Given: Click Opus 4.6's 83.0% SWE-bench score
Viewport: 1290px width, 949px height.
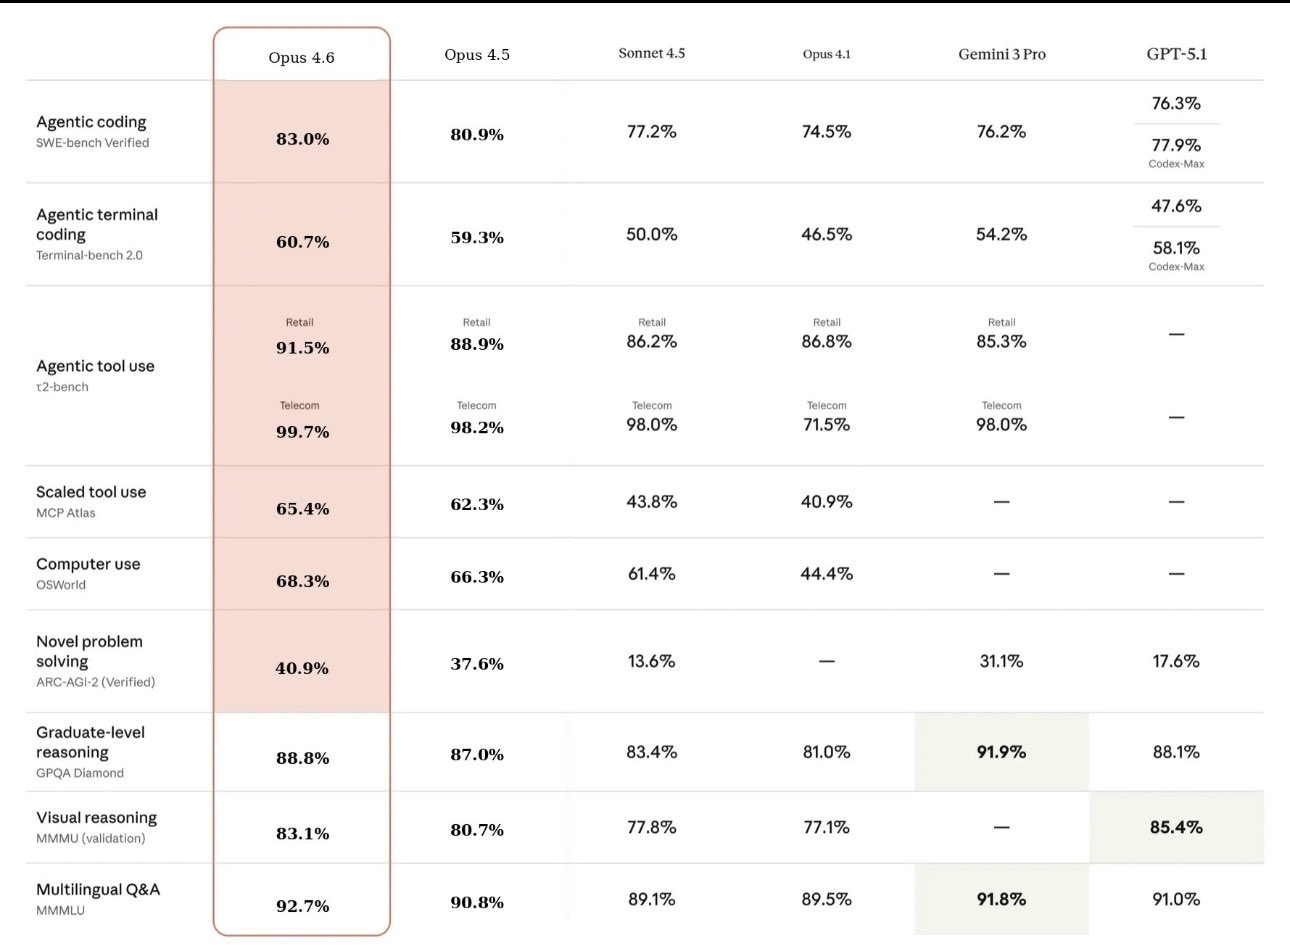Looking at the screenshot, I should (x=302, y=139).
